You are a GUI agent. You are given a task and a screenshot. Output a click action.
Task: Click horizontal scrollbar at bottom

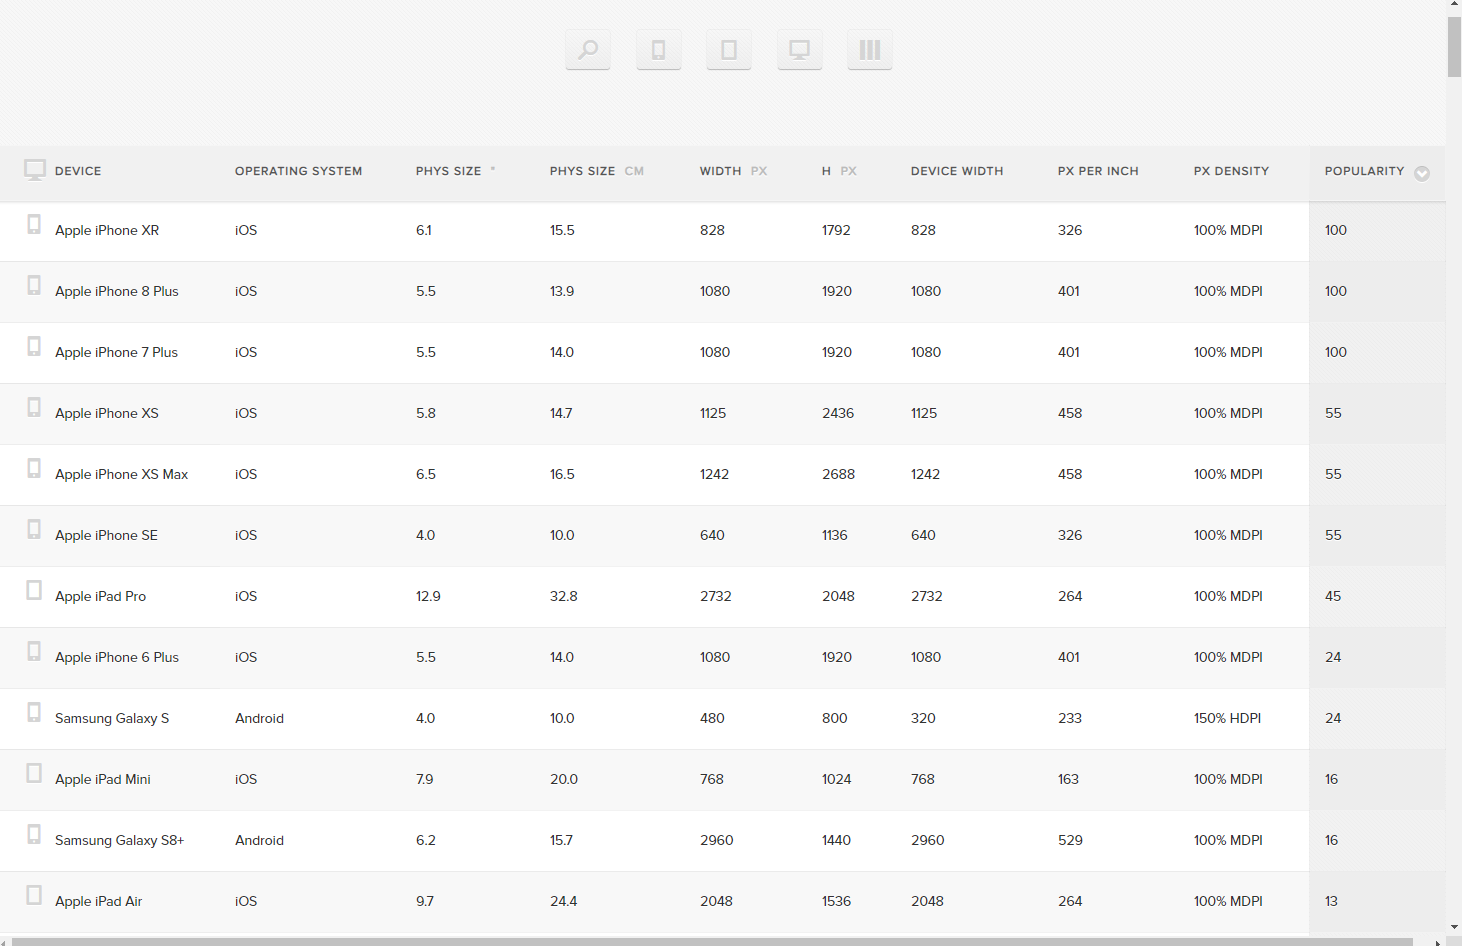[x=711, y=941]
